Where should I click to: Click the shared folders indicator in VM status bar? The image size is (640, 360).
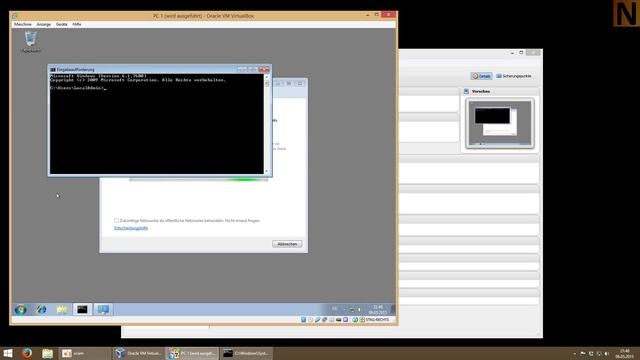331,320
